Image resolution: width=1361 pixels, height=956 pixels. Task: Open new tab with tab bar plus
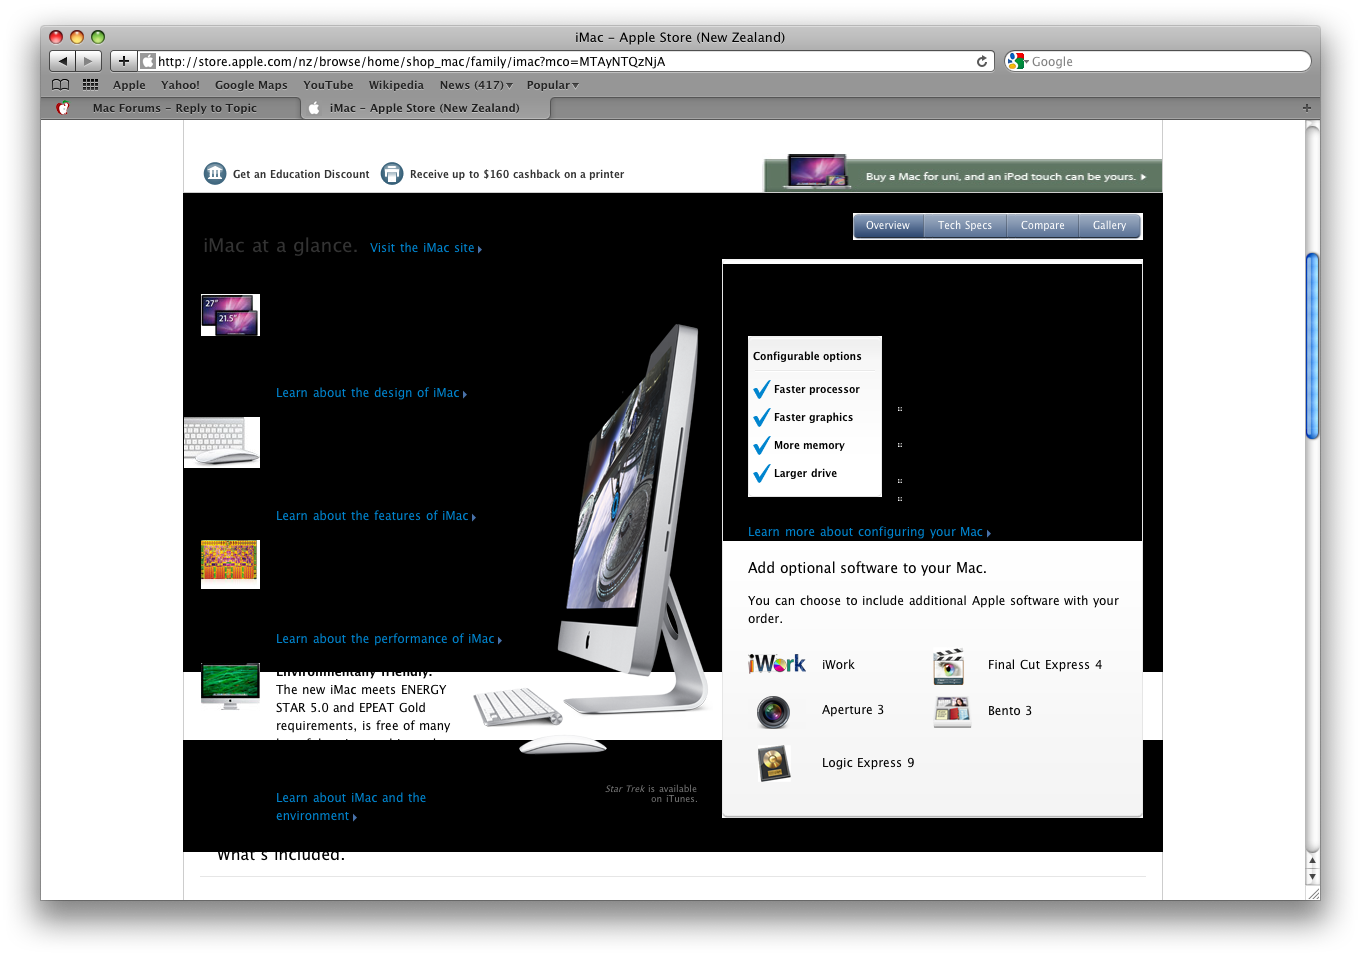(x=1306, y=108)
